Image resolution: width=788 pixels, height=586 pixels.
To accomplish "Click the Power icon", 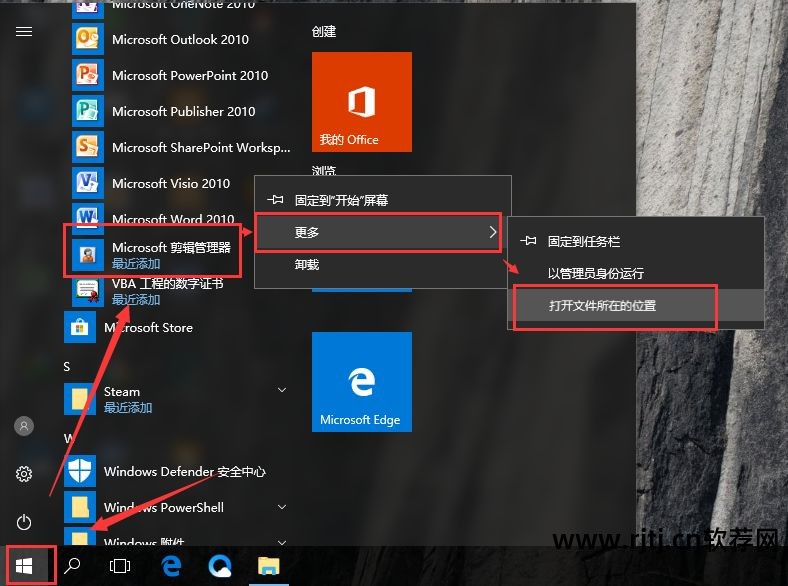I will (24, 522).
